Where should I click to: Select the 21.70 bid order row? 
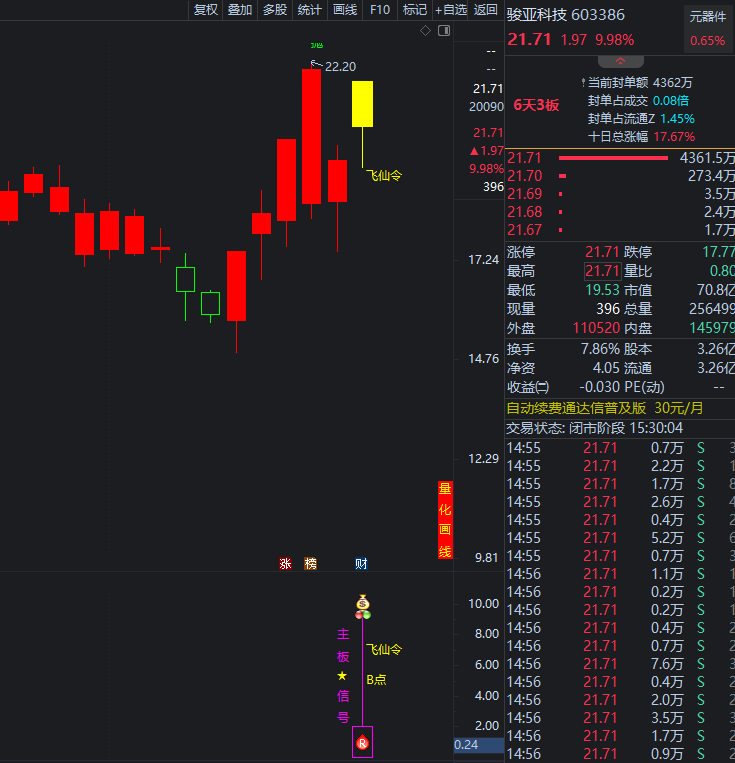coord(621,176)
